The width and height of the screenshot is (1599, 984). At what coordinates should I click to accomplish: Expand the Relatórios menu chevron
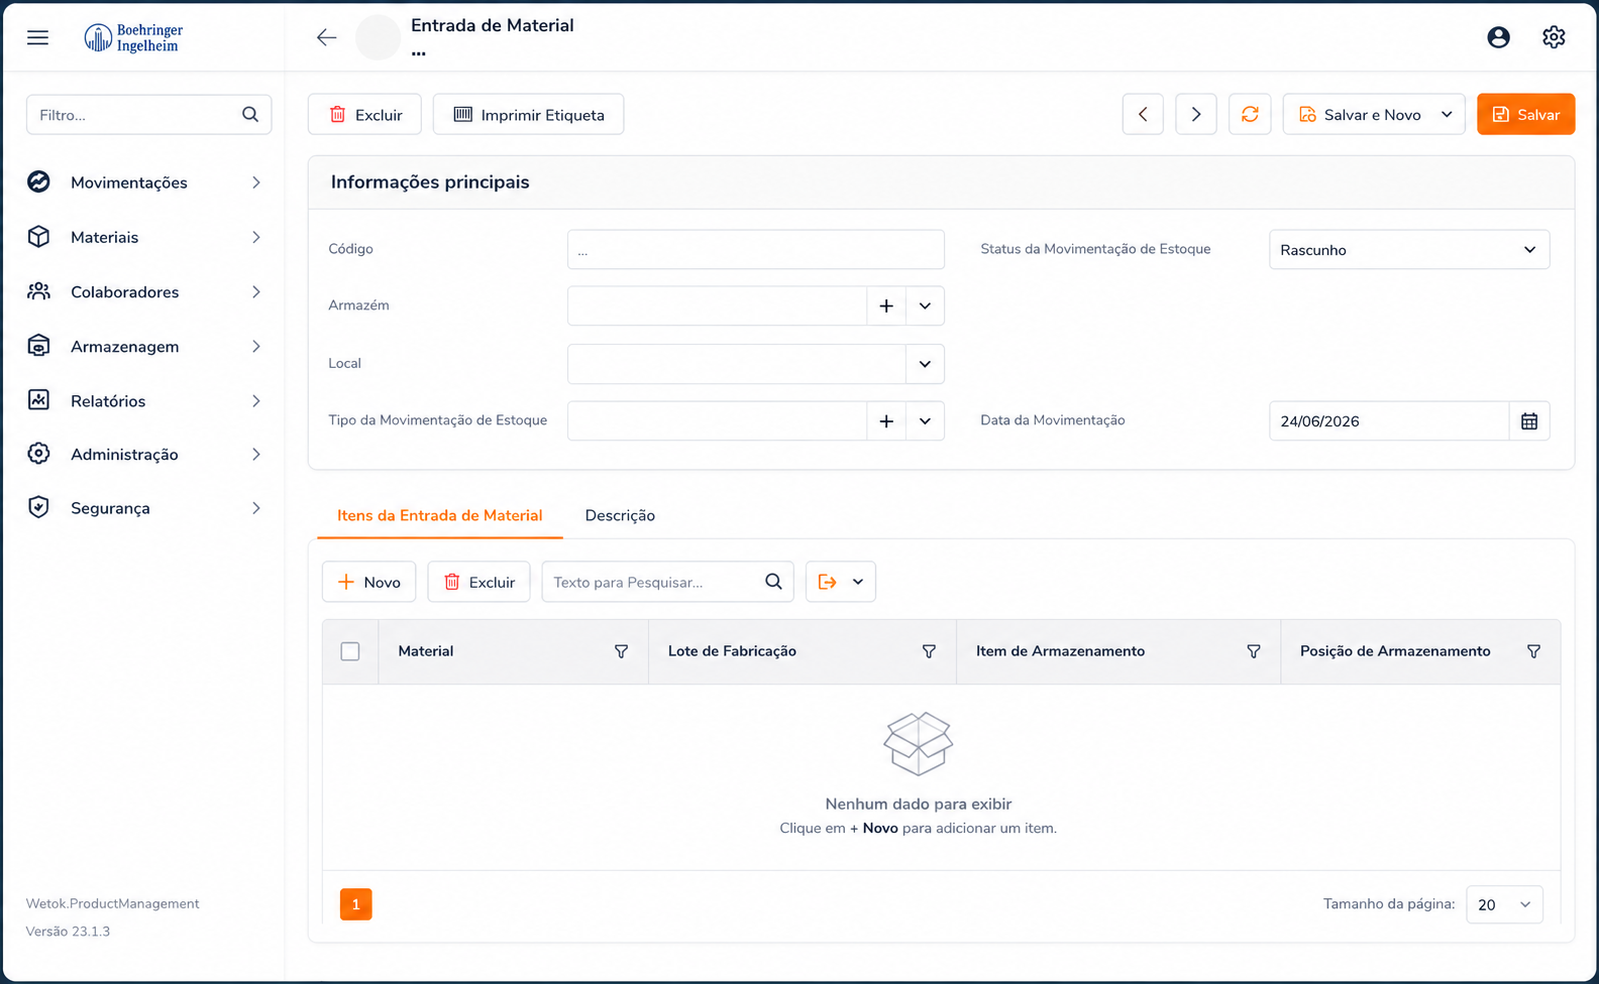tap(256, 401)
